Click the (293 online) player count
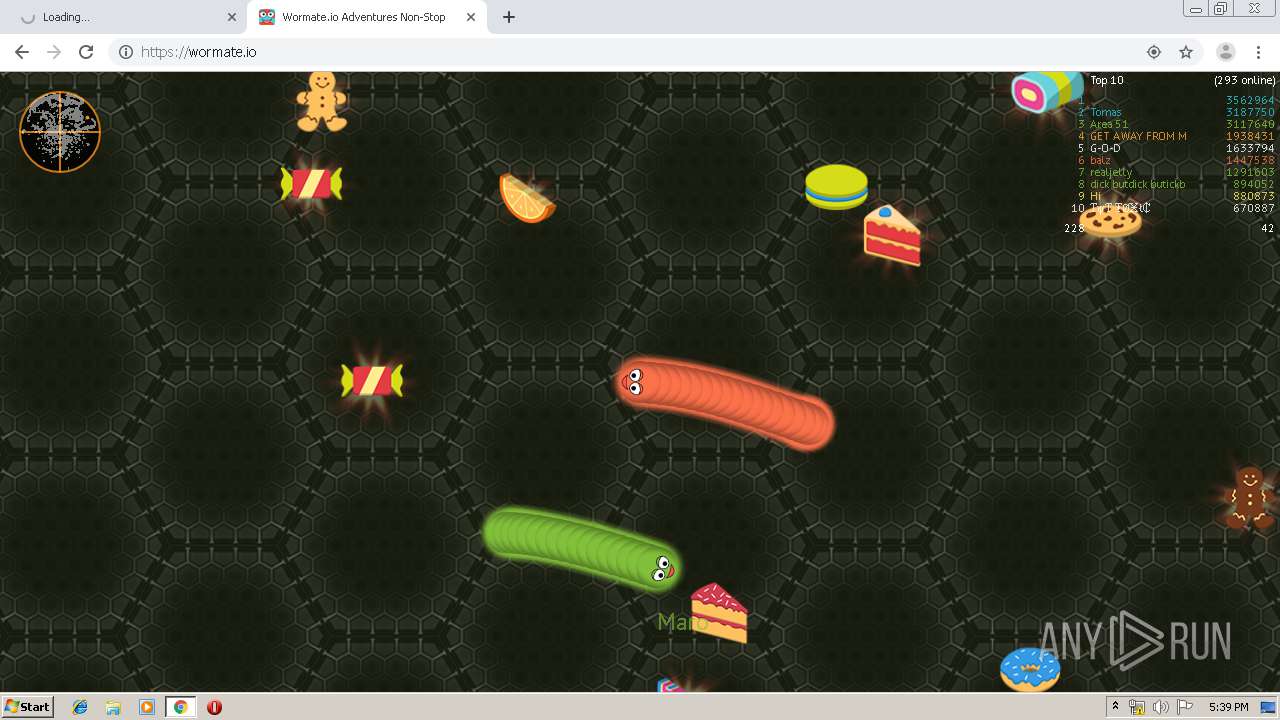Viewport: 1280px width, 720px height. [x=1245, y=80]
